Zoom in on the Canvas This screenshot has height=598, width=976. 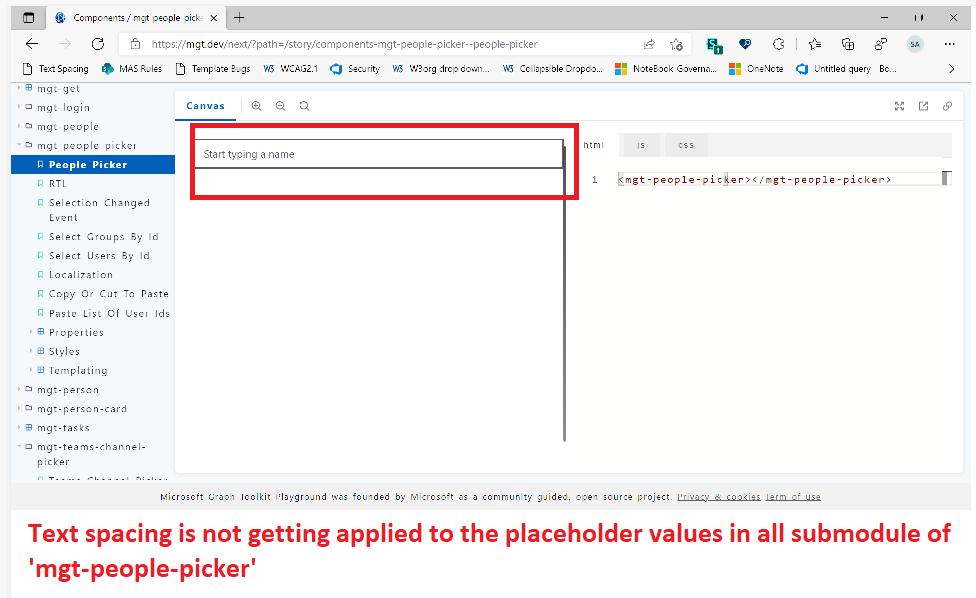[x=256, y=105]
